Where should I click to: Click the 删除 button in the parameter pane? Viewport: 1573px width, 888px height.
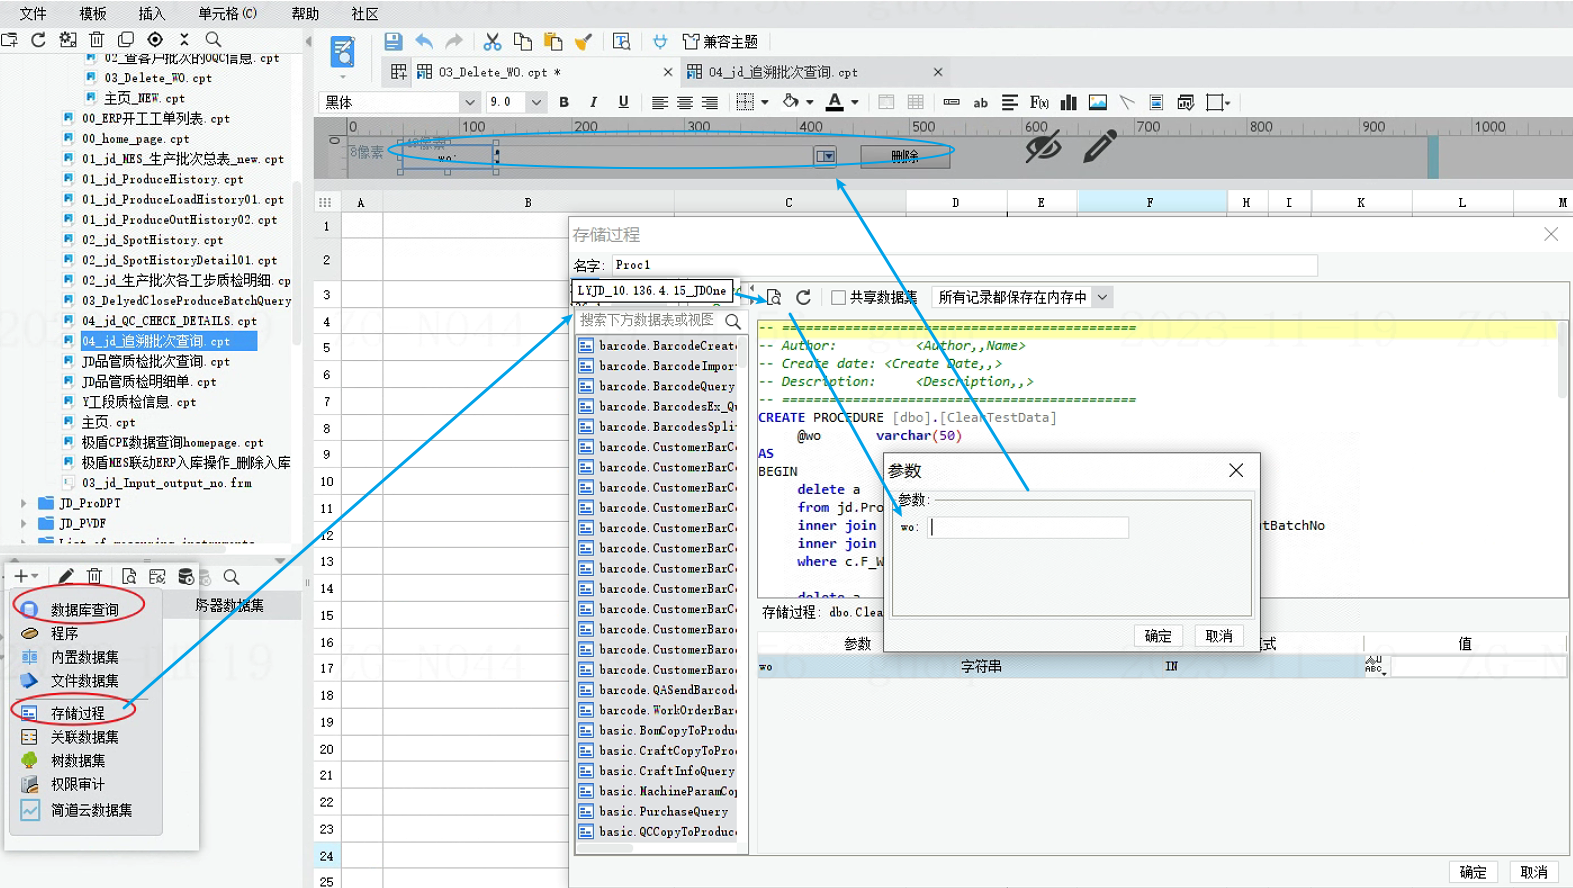click(x=905, y=156)
